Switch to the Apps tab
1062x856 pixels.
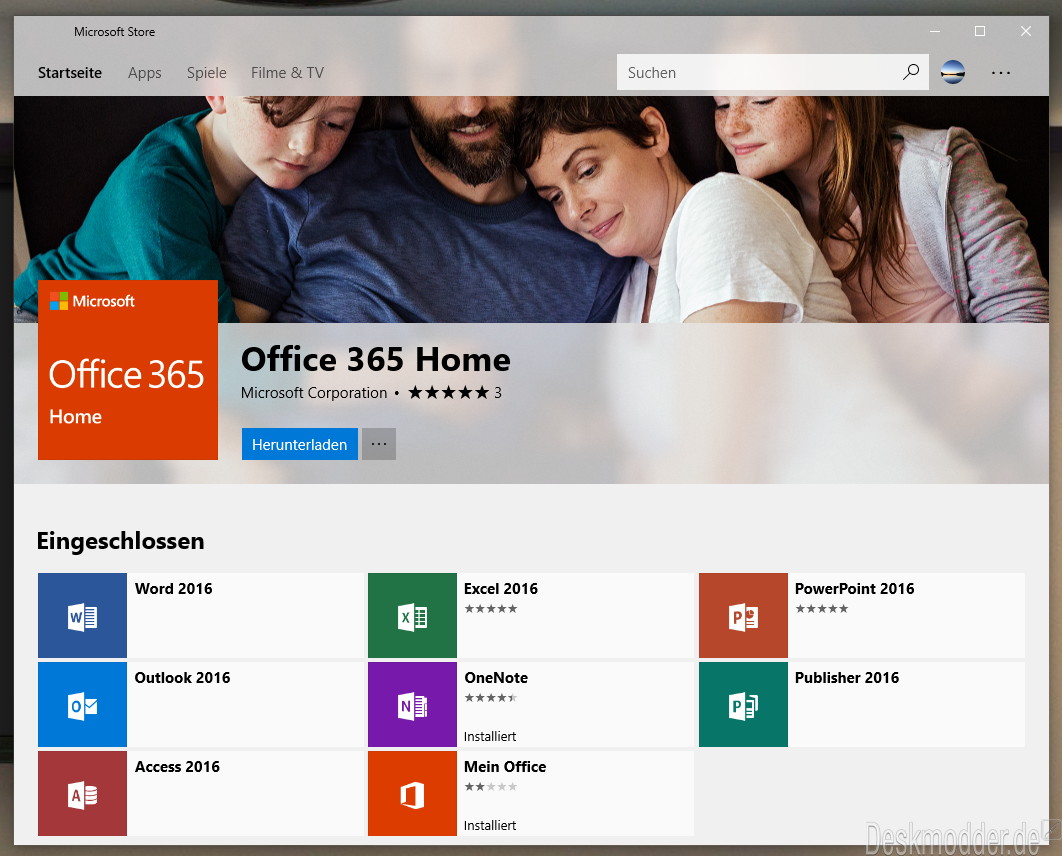(144, 72)
